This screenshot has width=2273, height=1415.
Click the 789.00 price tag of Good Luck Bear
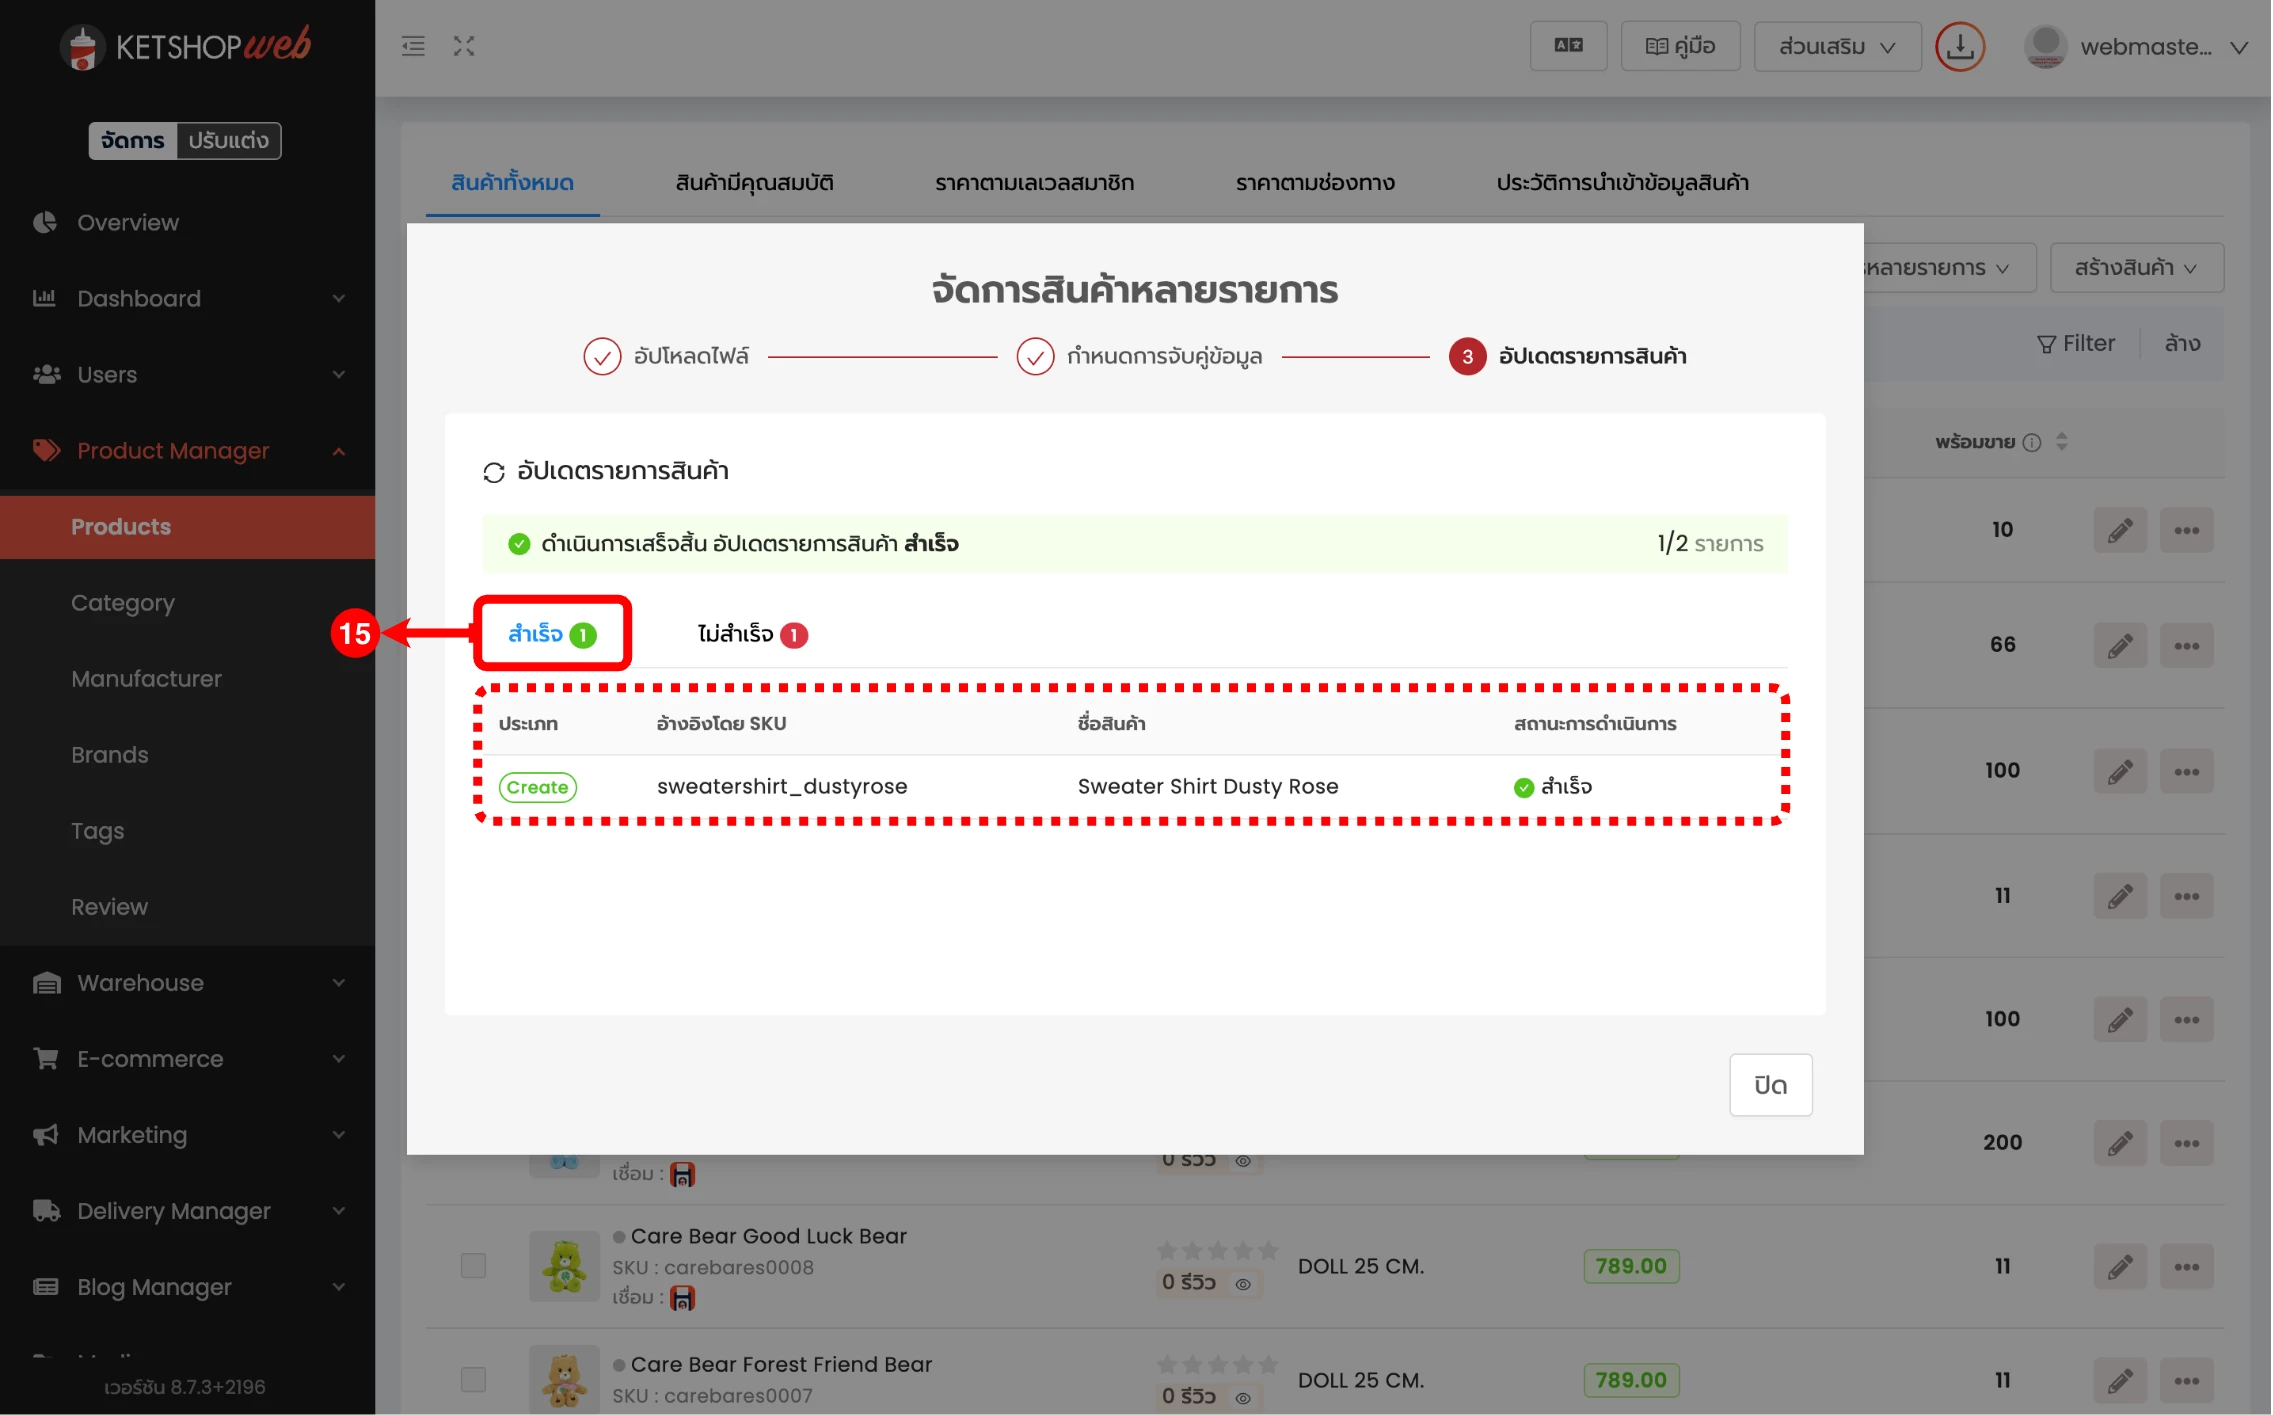click(x=1630, y=1266)
